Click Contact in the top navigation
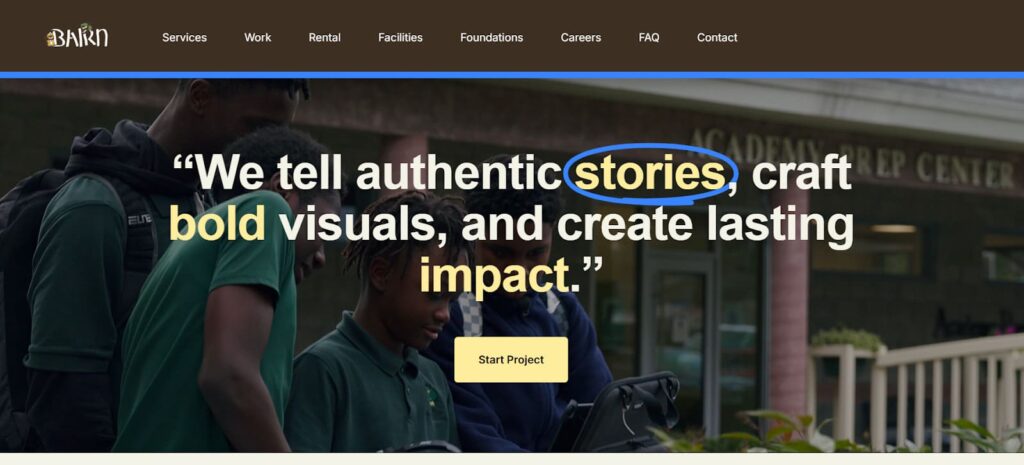This screenshot has width=1024, height=465. (x=717, y=37)
